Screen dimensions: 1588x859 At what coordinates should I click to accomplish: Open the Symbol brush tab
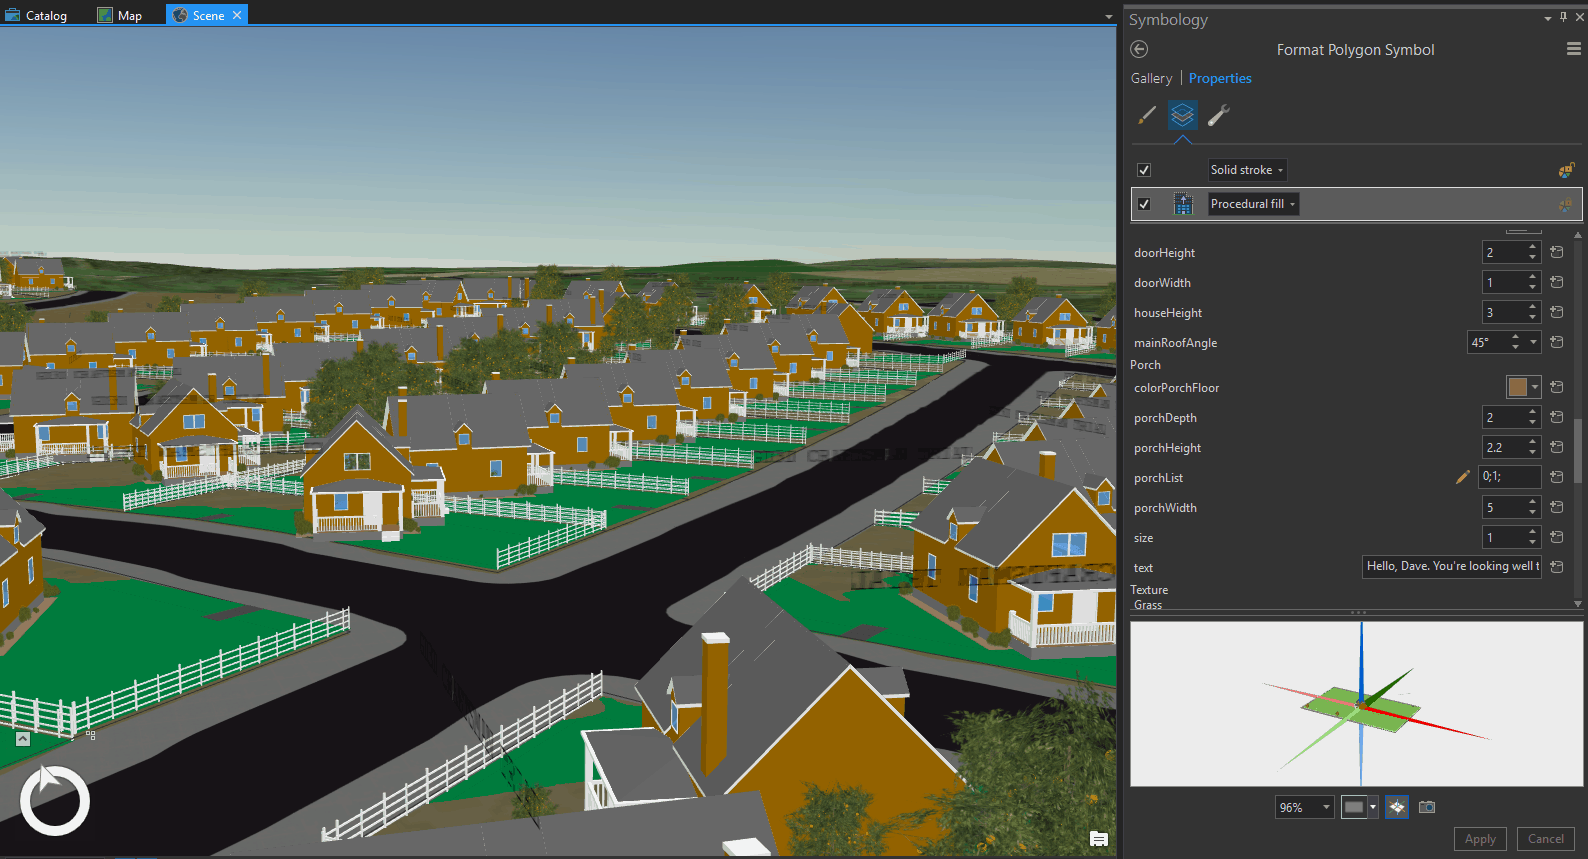point(1147,116)
